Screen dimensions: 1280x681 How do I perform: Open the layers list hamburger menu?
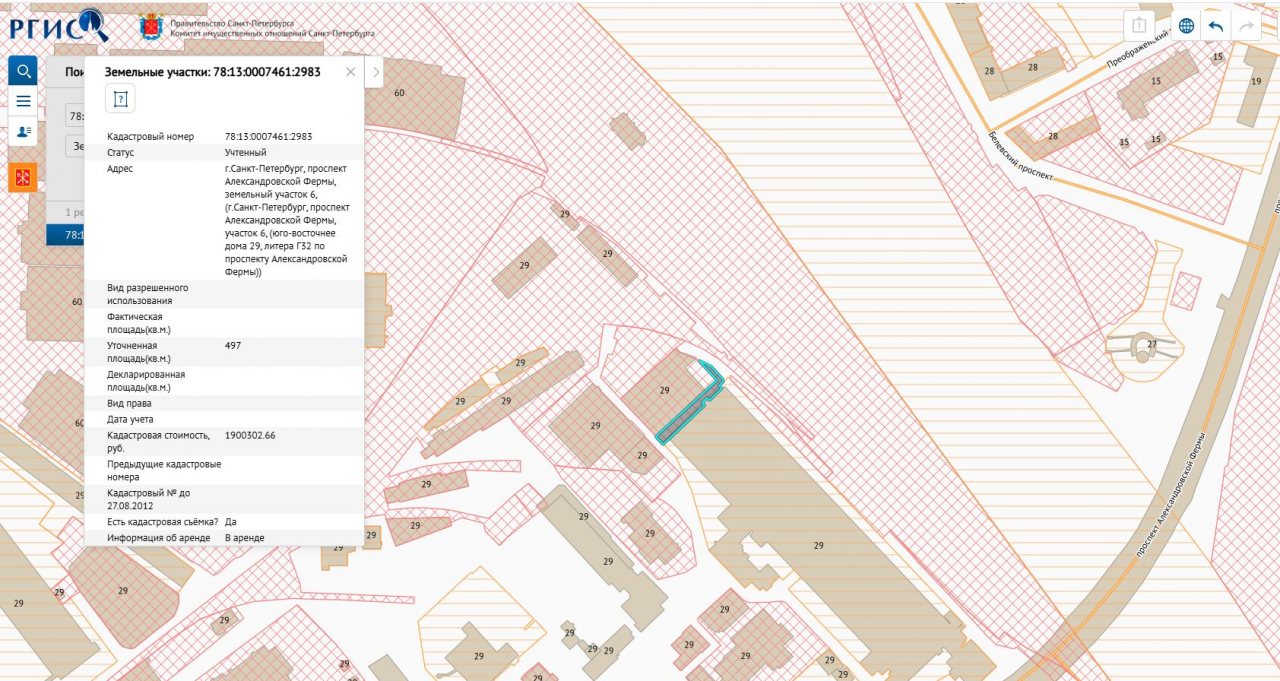click(x=23, y=100)
